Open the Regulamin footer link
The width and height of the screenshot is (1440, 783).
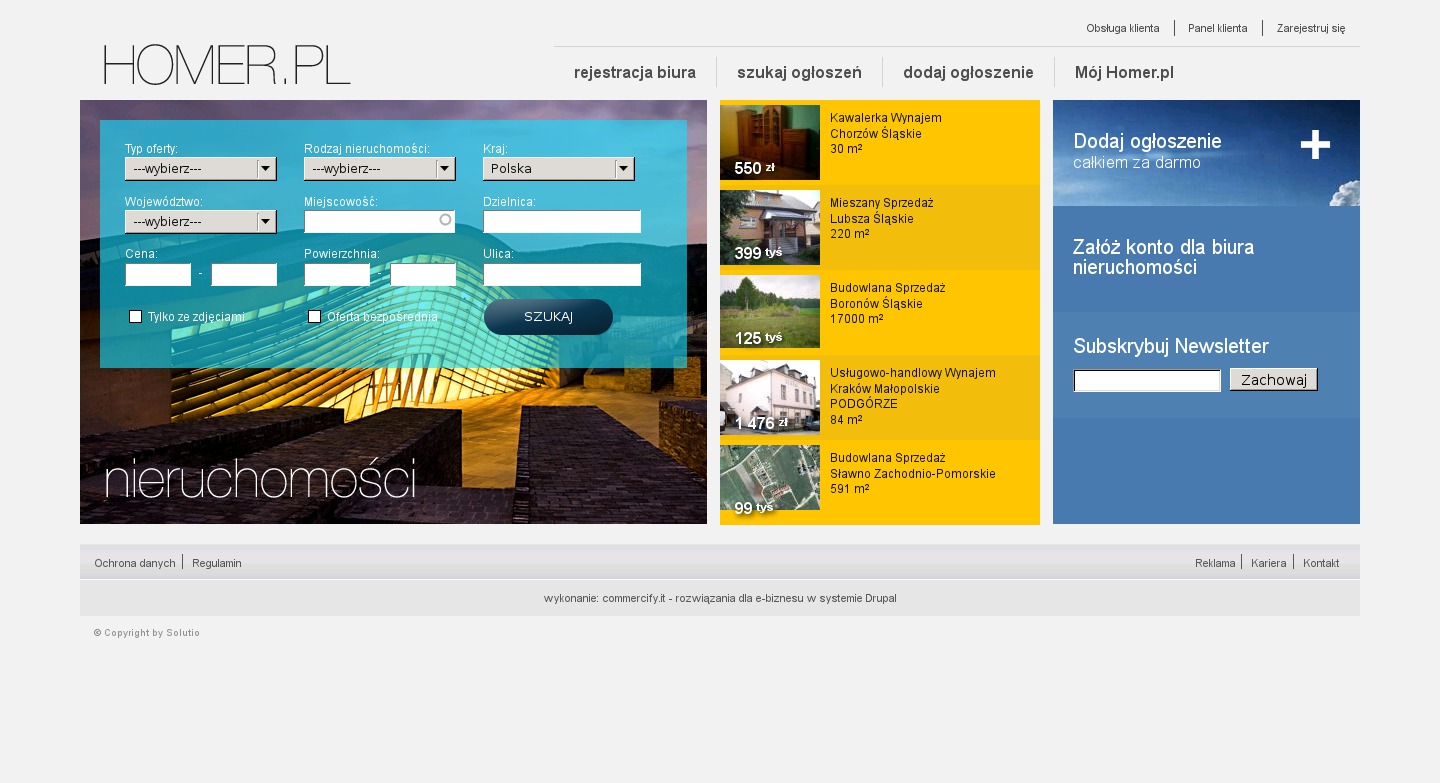point(216,563)
